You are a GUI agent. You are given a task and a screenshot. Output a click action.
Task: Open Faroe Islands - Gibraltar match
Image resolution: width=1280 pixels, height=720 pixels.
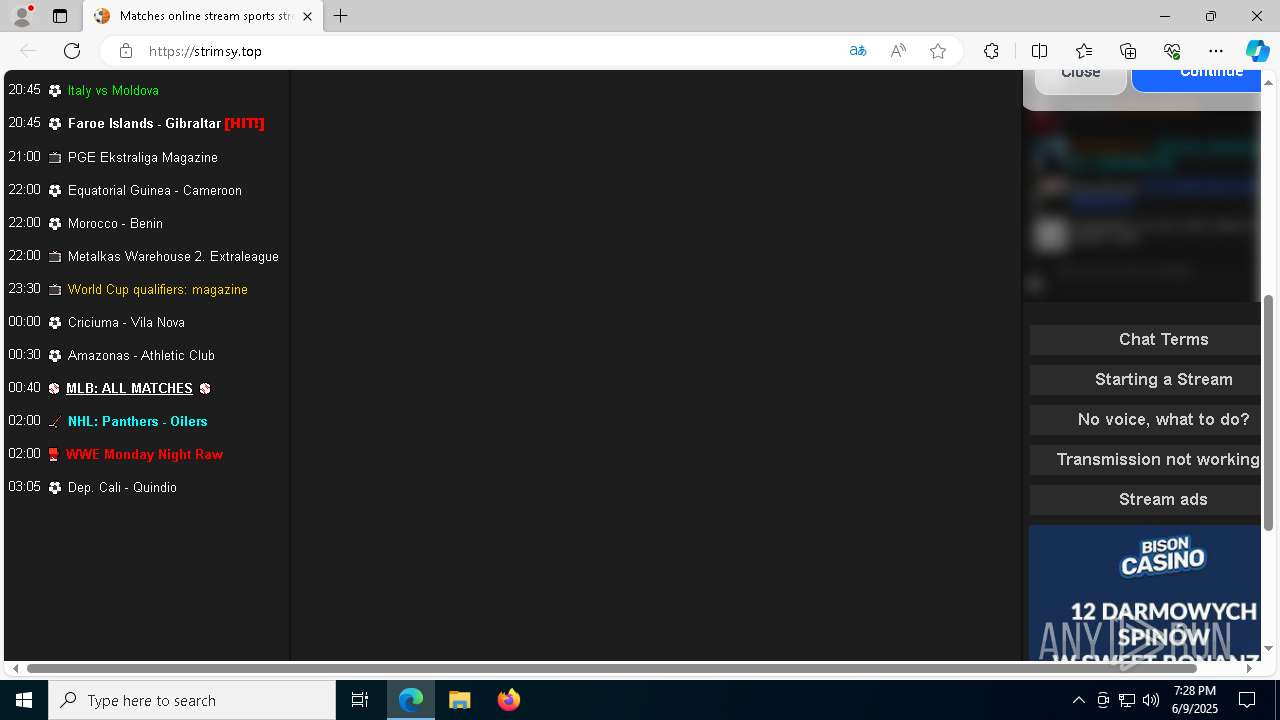[x=144, y=123]
